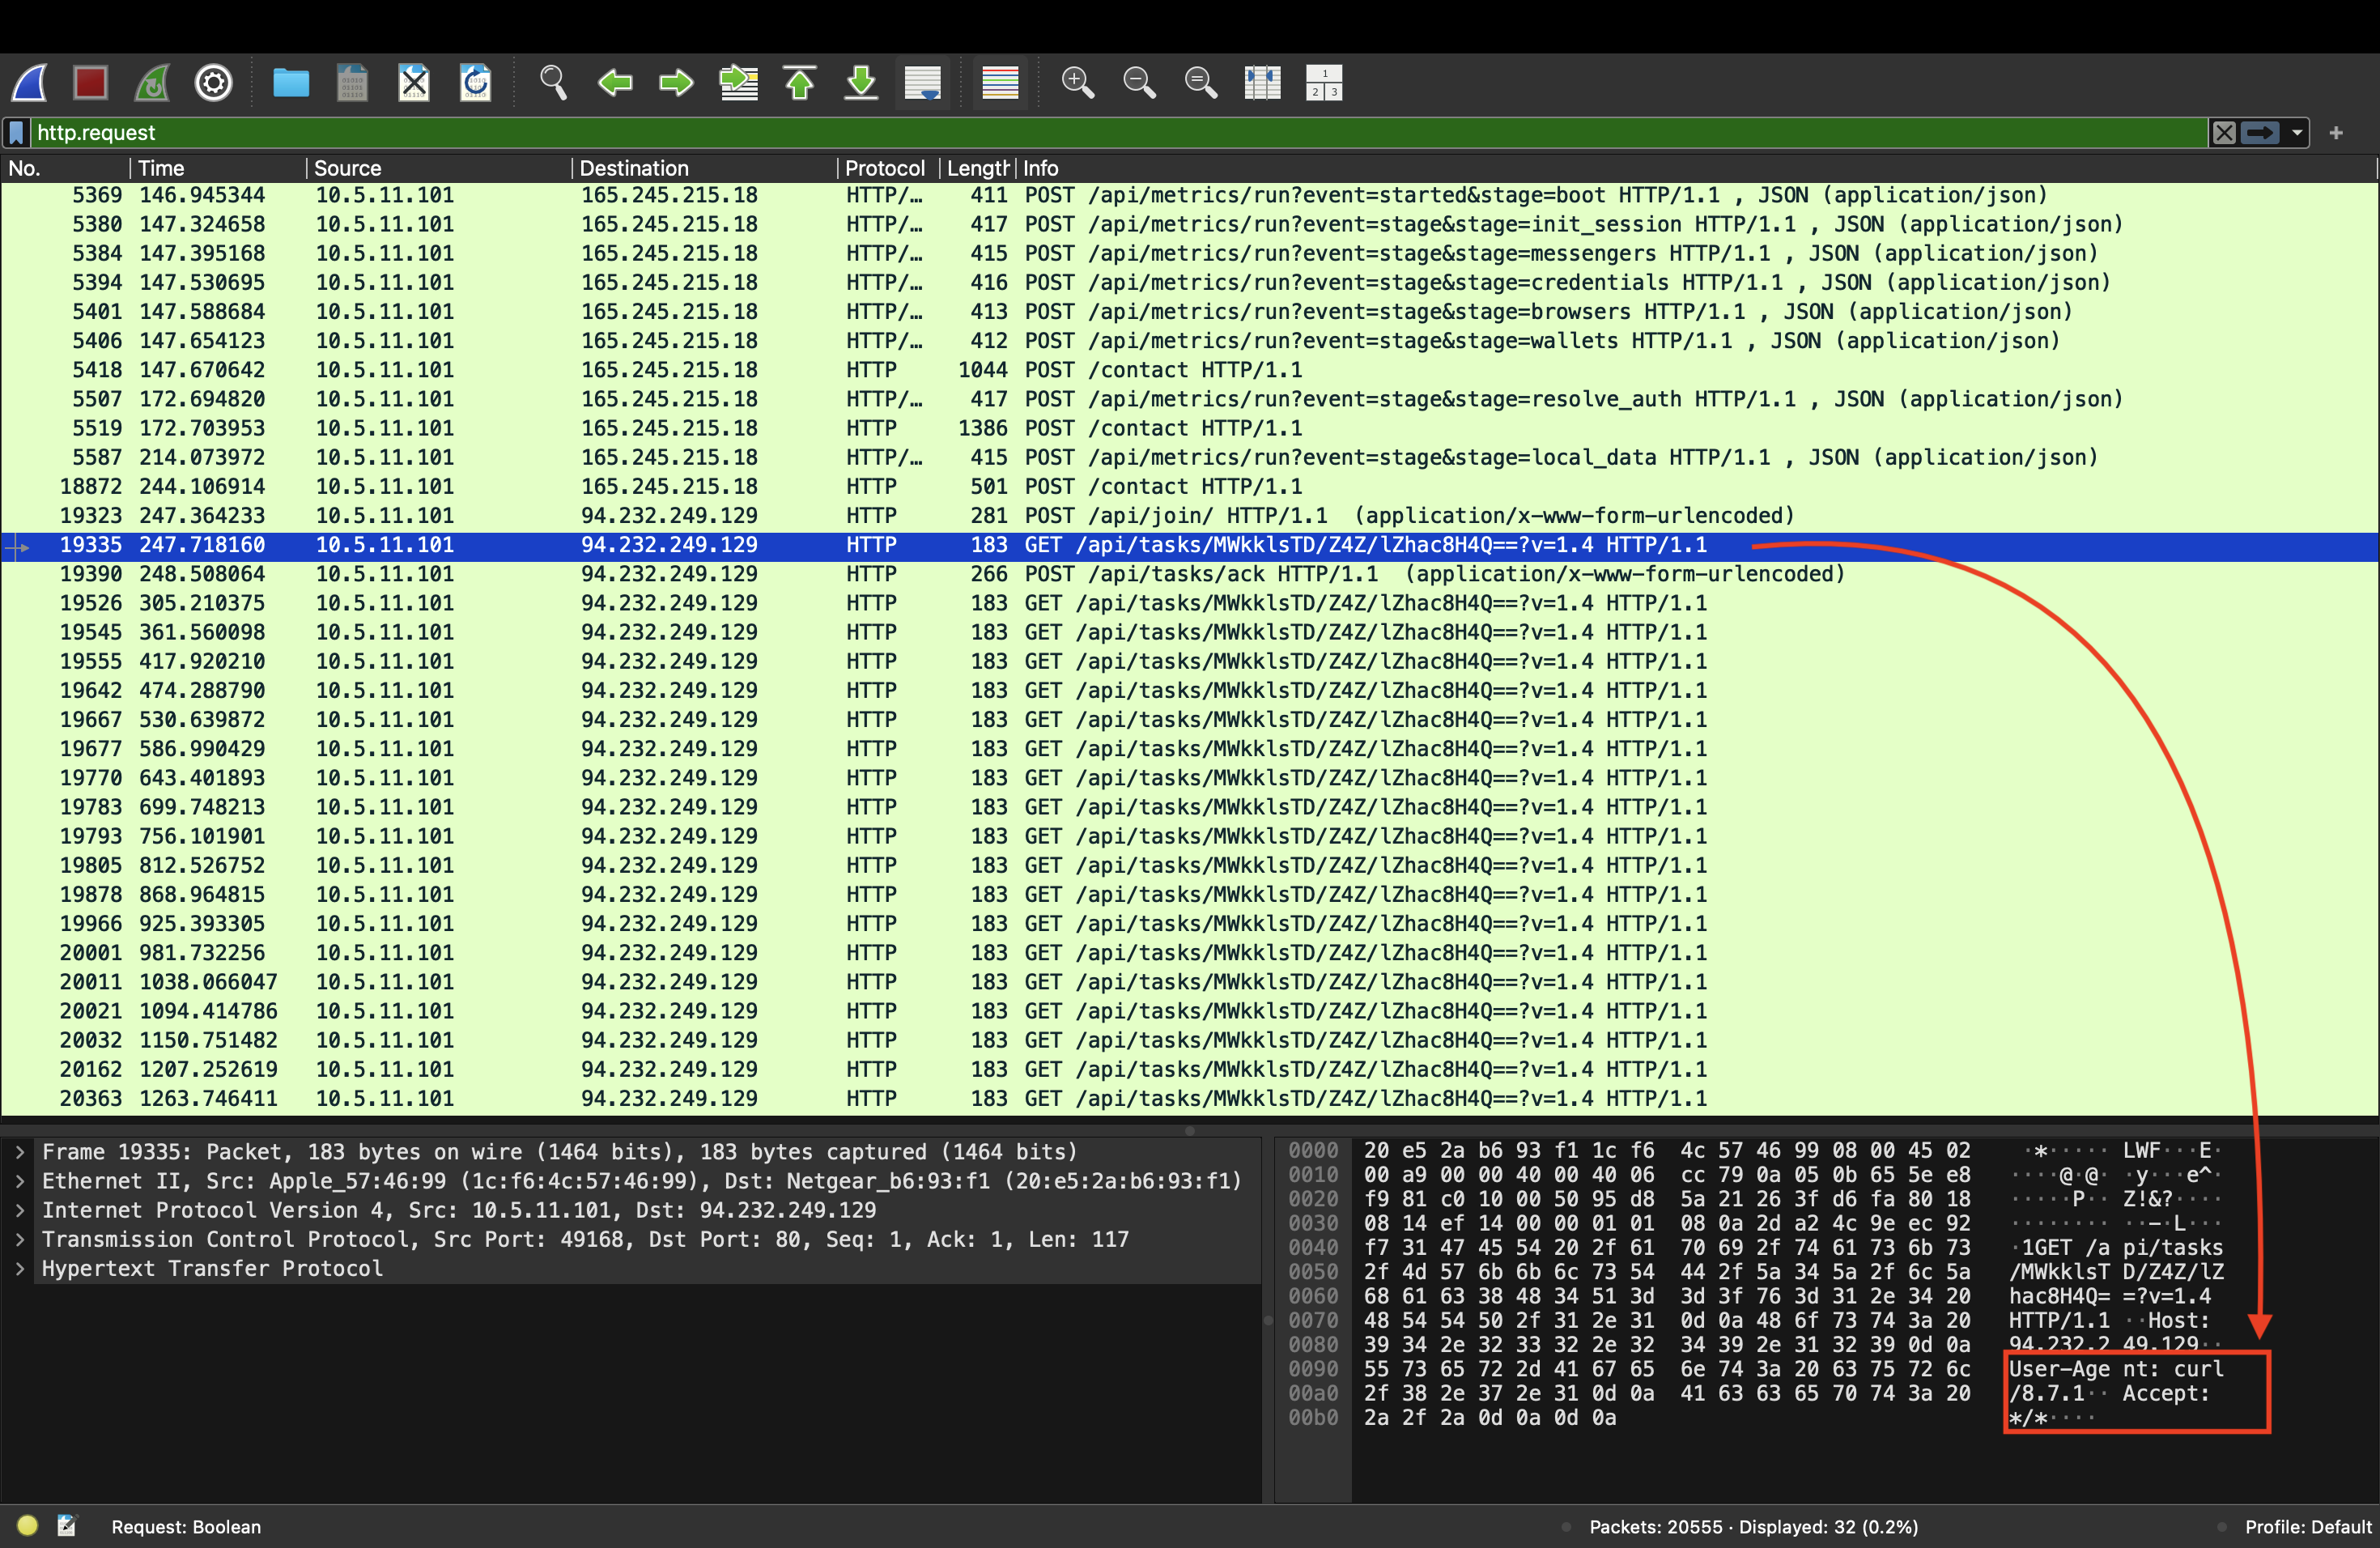Click the Profile: Default status entry
The width and height of the screenshot is (2380, 1548).
tap(2307, 1527)
